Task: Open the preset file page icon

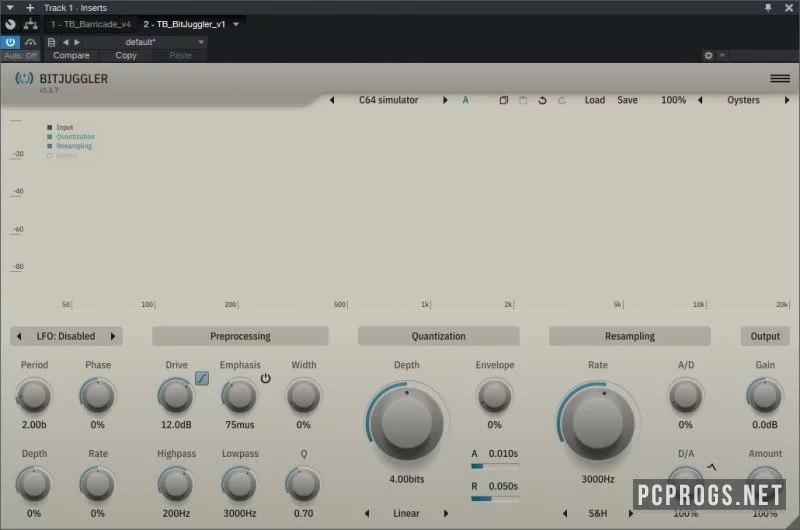Action: tap(51, 42)
